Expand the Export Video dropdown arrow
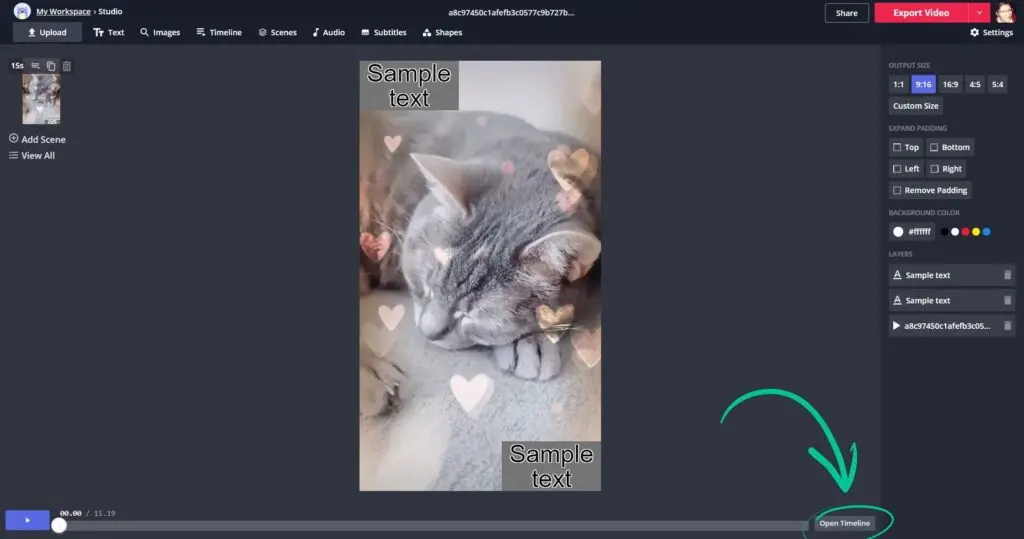Image resolution: width=1024 pixels, height=539 pixels. [x=979, y=13]
